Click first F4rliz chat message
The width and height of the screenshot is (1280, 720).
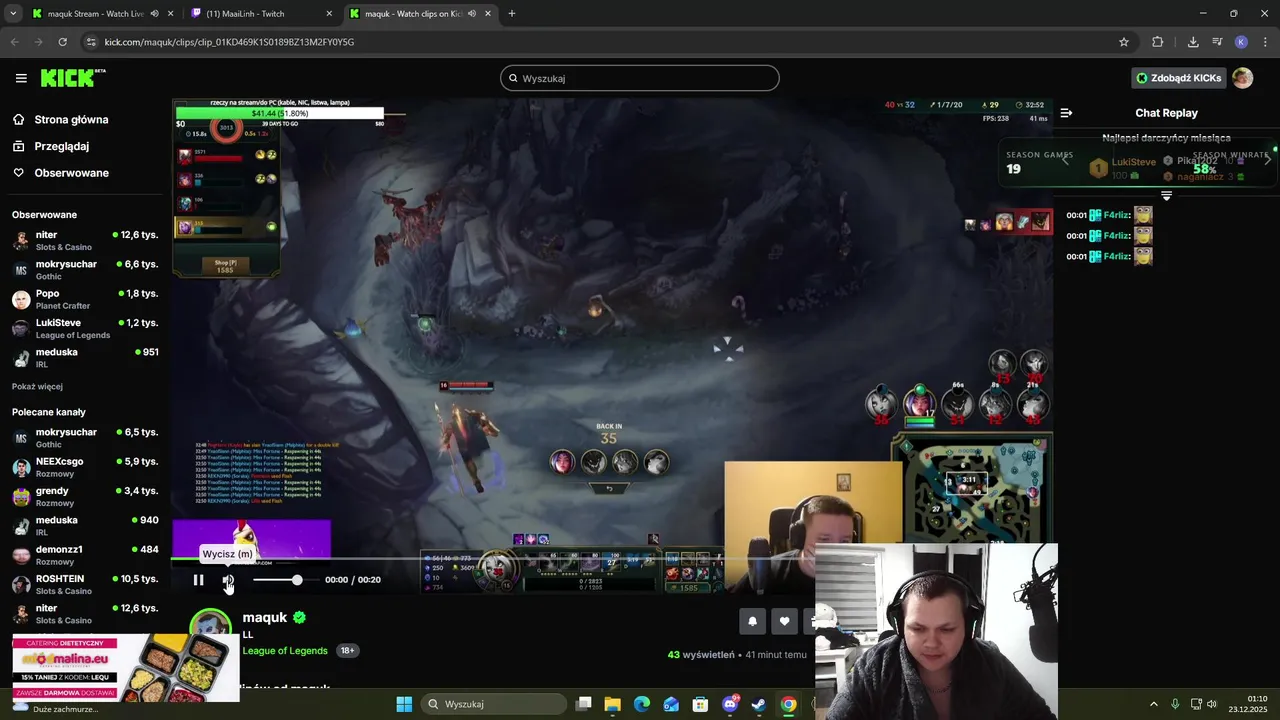point(1110,215)
